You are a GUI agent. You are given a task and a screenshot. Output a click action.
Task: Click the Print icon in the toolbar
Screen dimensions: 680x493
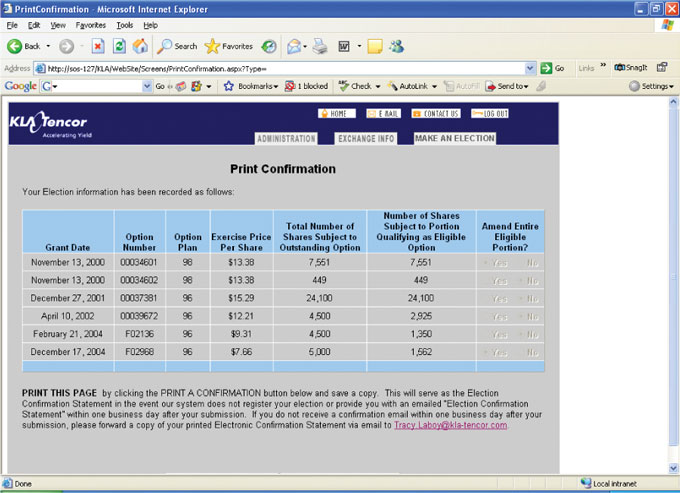point(320,46)
